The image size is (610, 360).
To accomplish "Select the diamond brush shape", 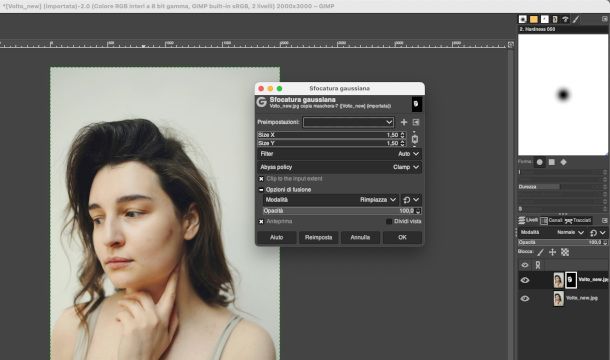I will click(x=563, y=162).
